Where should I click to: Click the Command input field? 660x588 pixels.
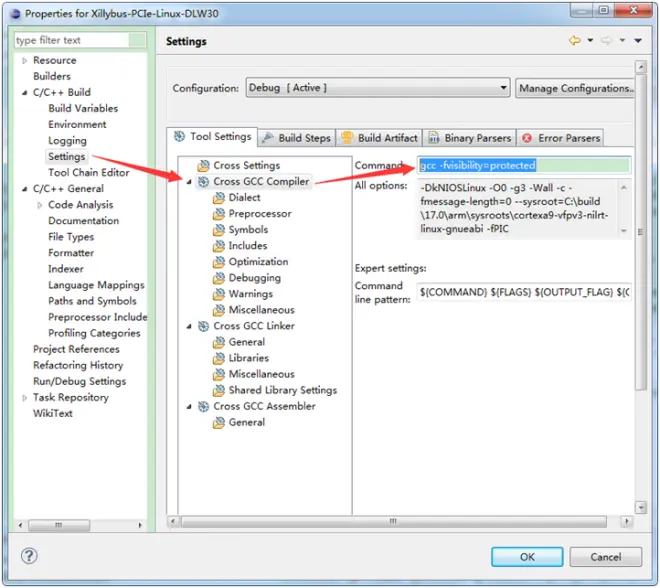click(524, 165)
